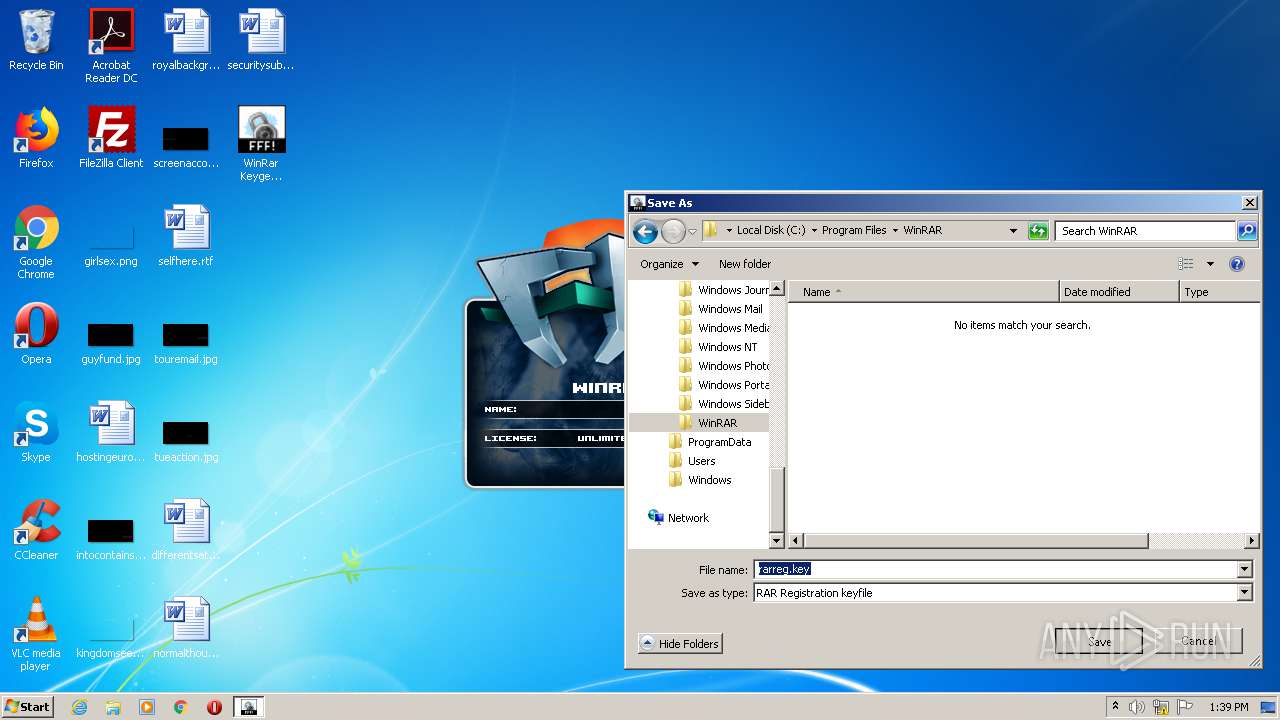
Task: Open Windows Explorer from the taskbar
Action: point(113,707)
